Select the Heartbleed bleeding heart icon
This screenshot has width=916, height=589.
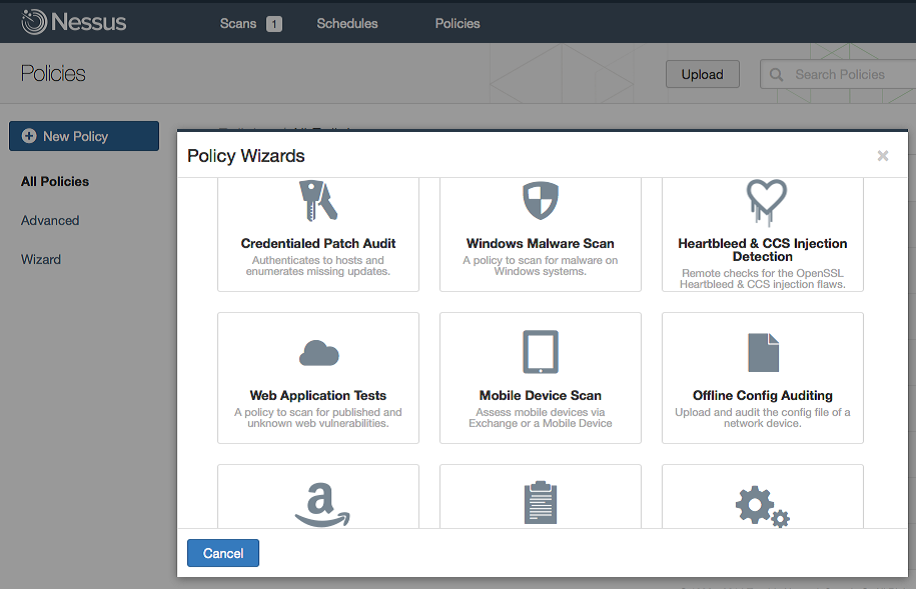[x=766, y=202]
